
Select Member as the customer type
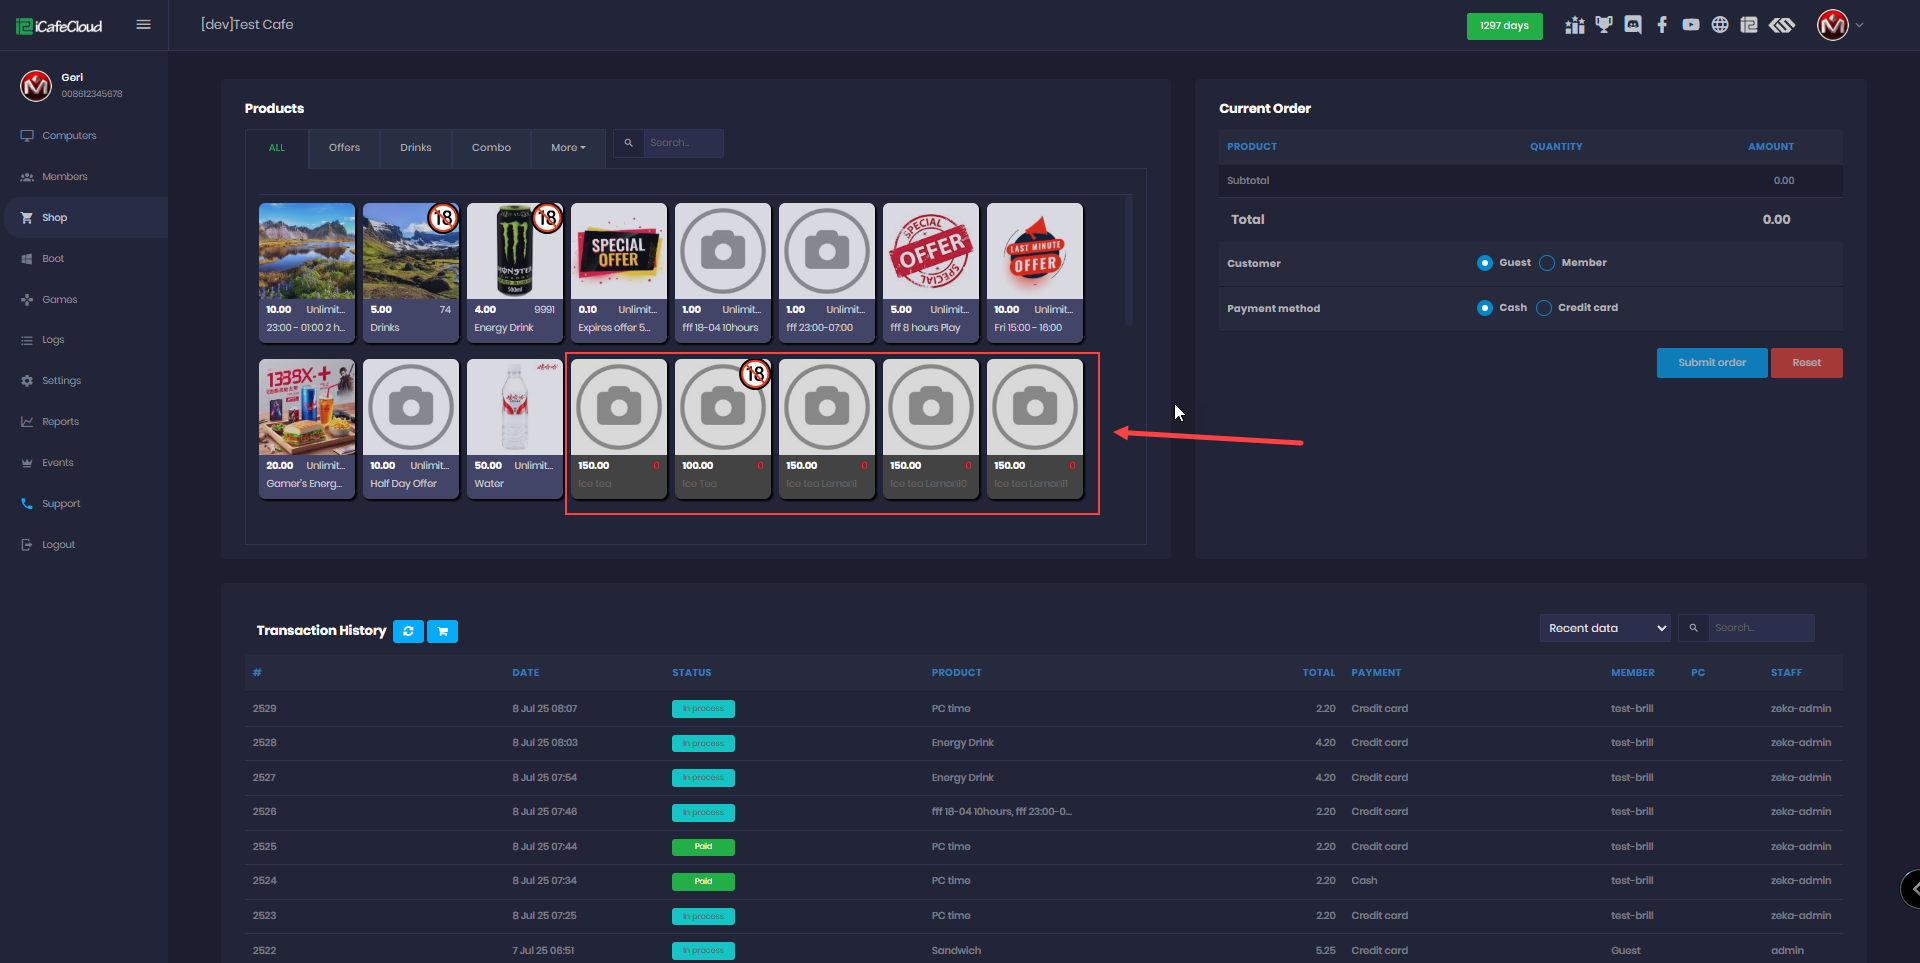1547,263
